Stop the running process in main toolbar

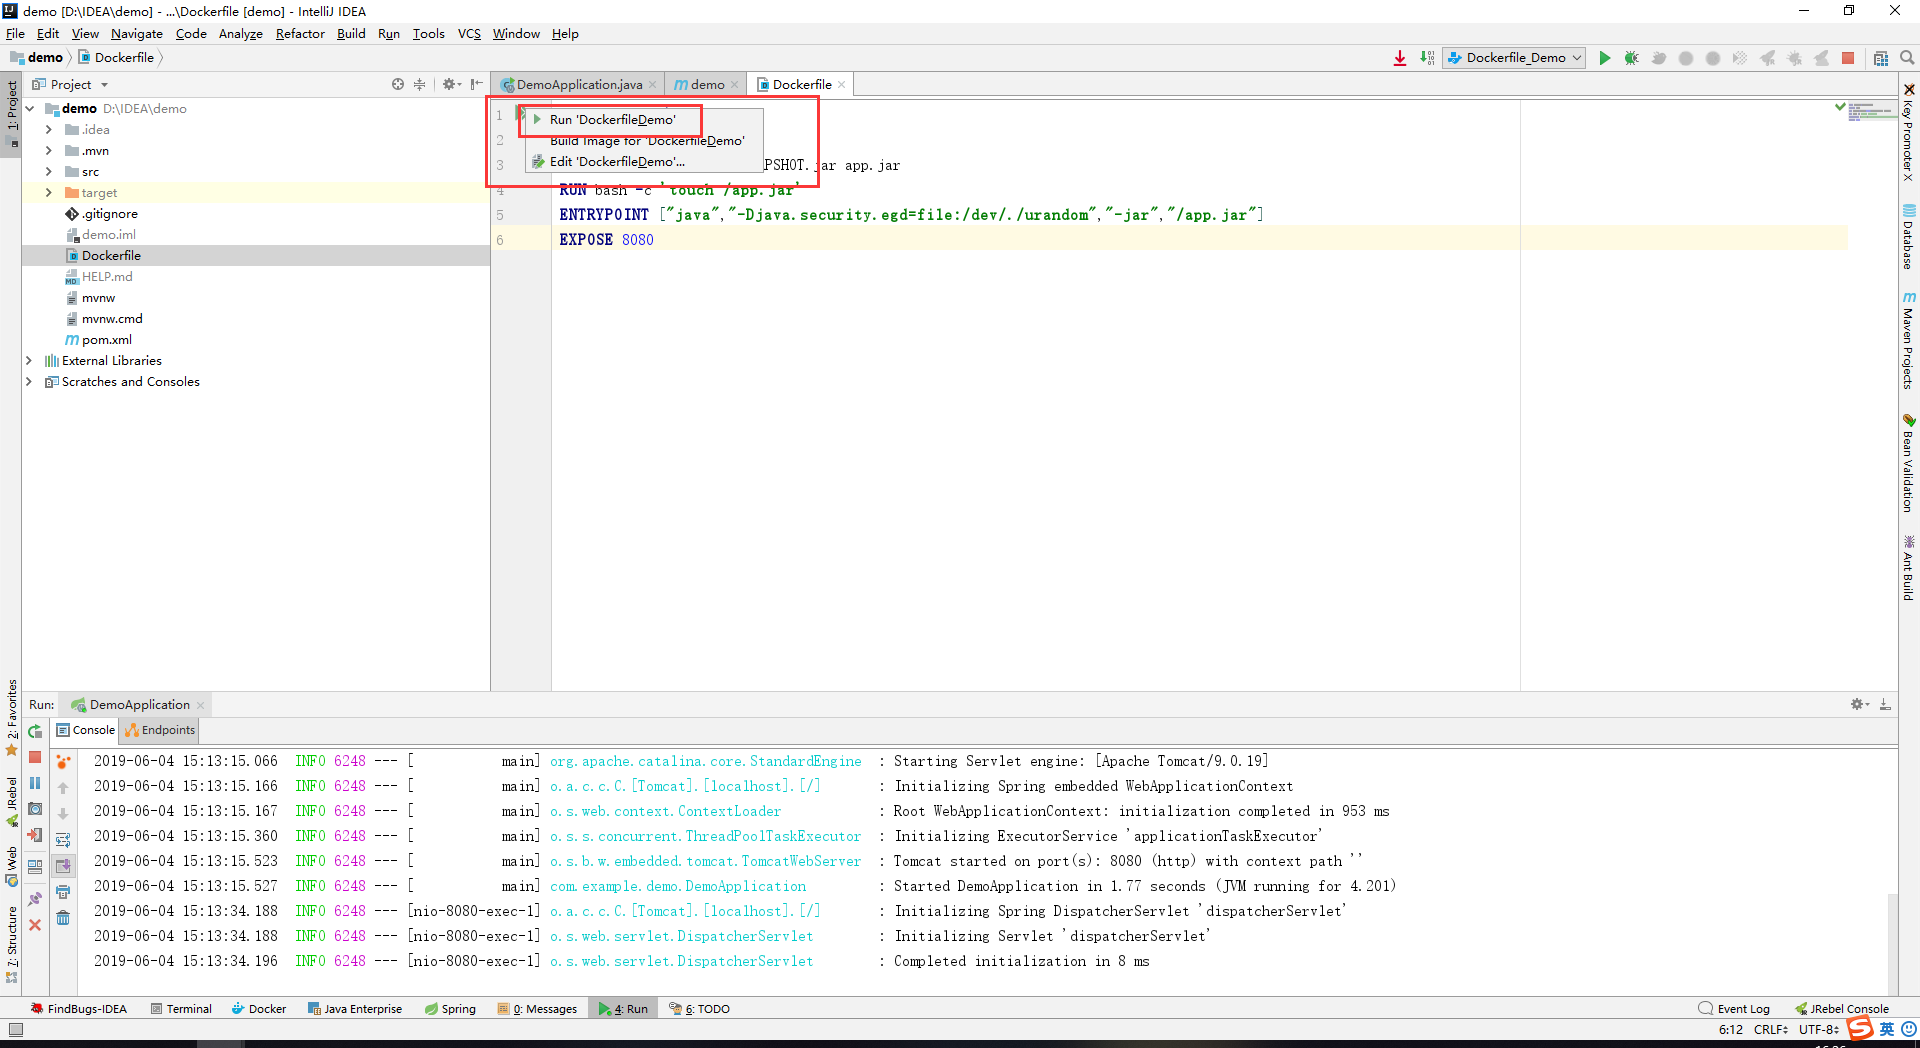click(1848, 58)
